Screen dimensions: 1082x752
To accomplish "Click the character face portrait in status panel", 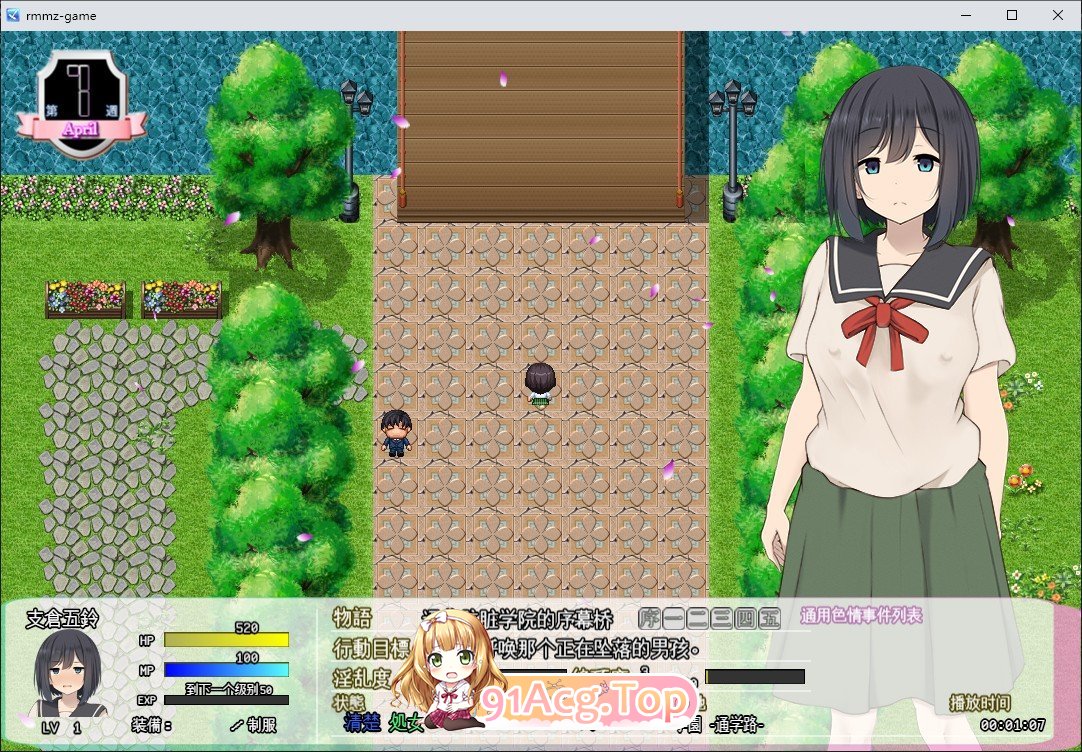I will coord(68,673).
